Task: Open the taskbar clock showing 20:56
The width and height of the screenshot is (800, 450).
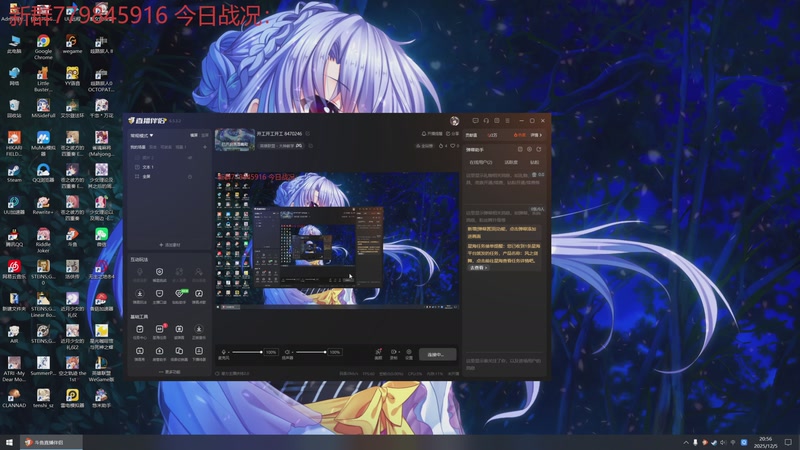Action: click(x=765, y=442)
